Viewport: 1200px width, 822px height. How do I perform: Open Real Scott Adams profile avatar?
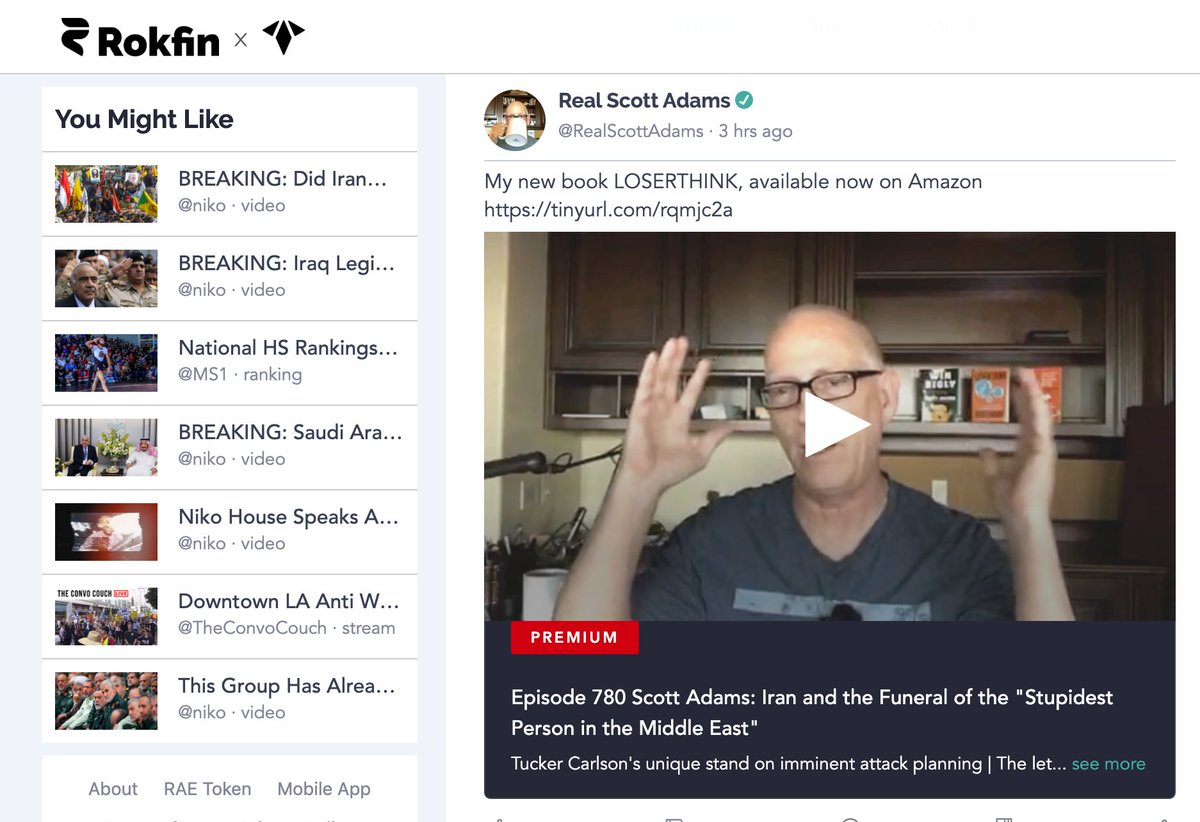click(x=515, y=120)
